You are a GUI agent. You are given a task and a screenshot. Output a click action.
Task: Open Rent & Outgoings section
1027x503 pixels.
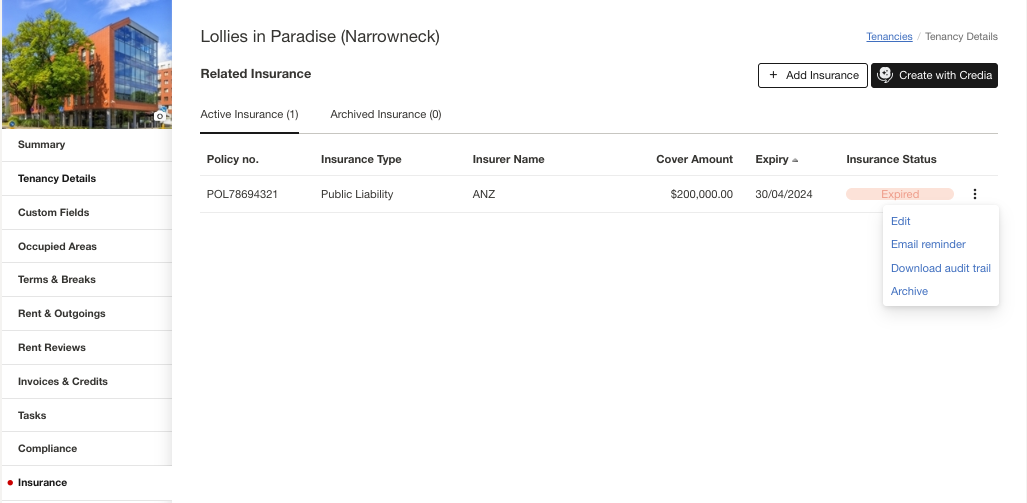coord(61,313)
